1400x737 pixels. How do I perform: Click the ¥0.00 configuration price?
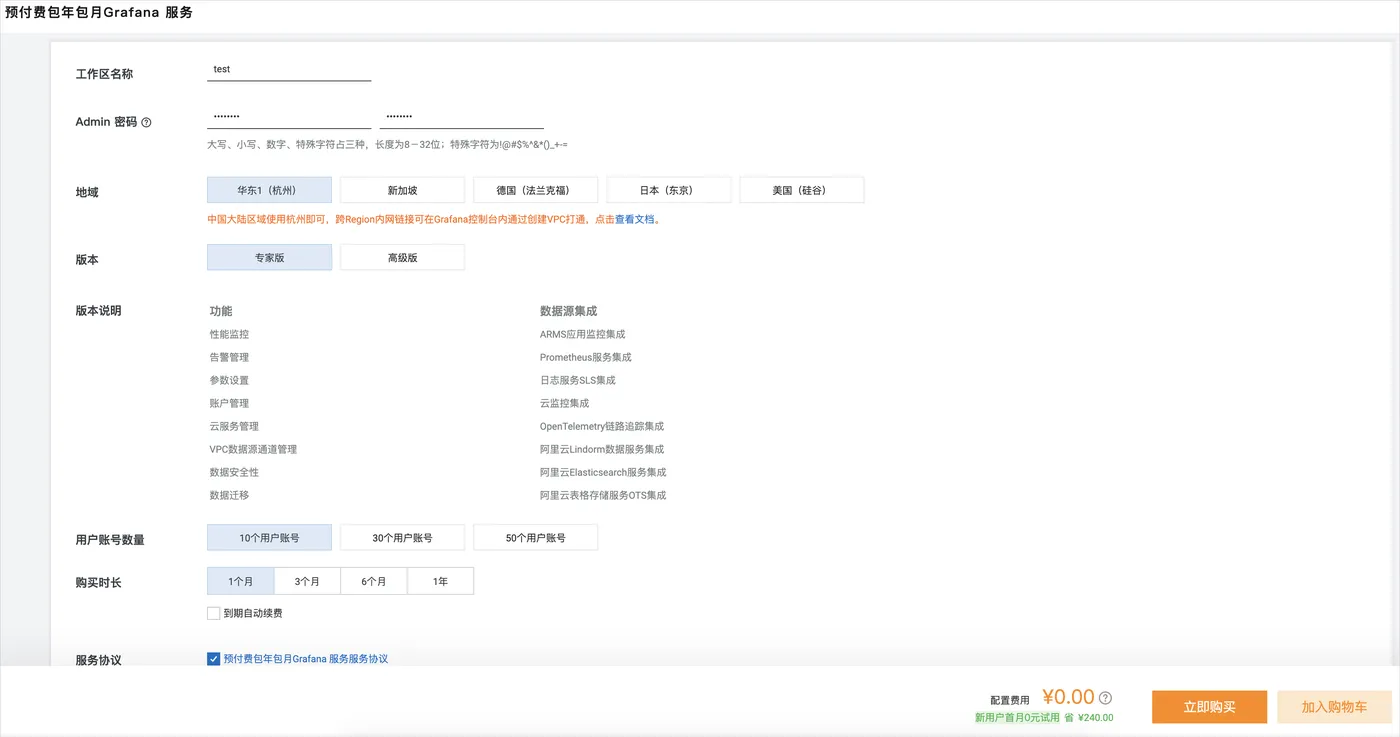1068,697
